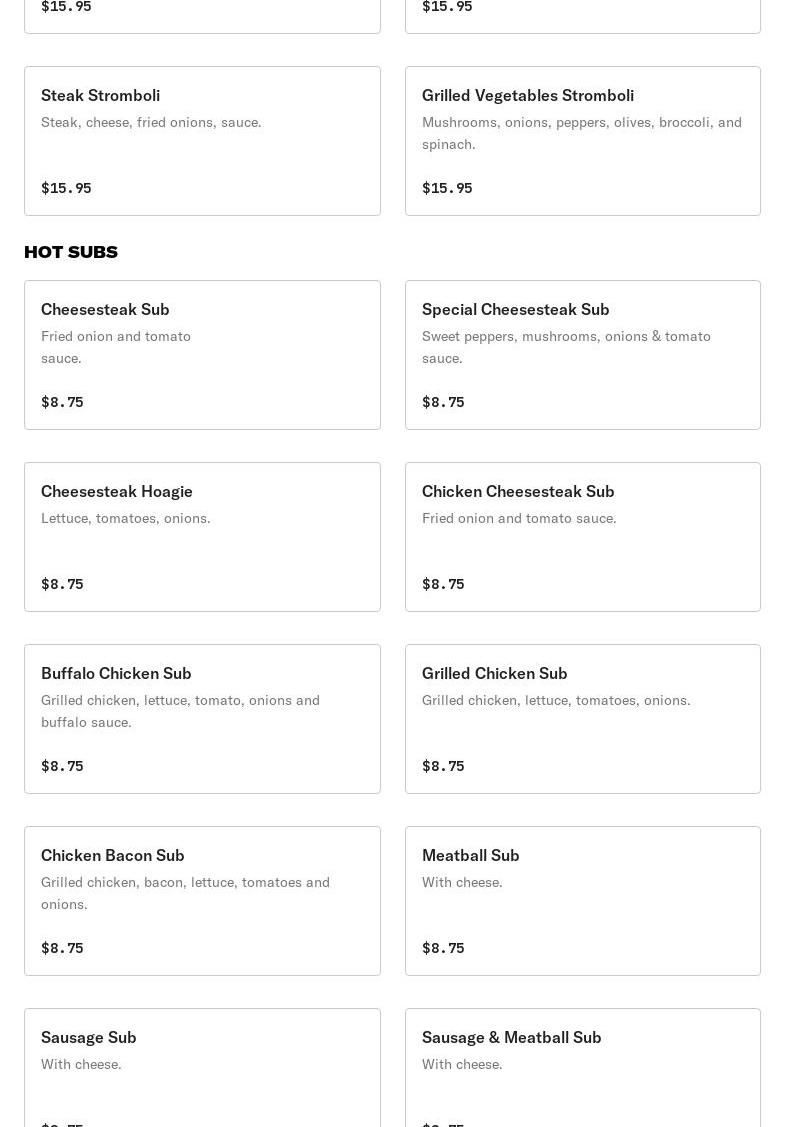
Task: Click the Cheesesteak Sub title
Action: pyautogui.click(x=105, y=309)
